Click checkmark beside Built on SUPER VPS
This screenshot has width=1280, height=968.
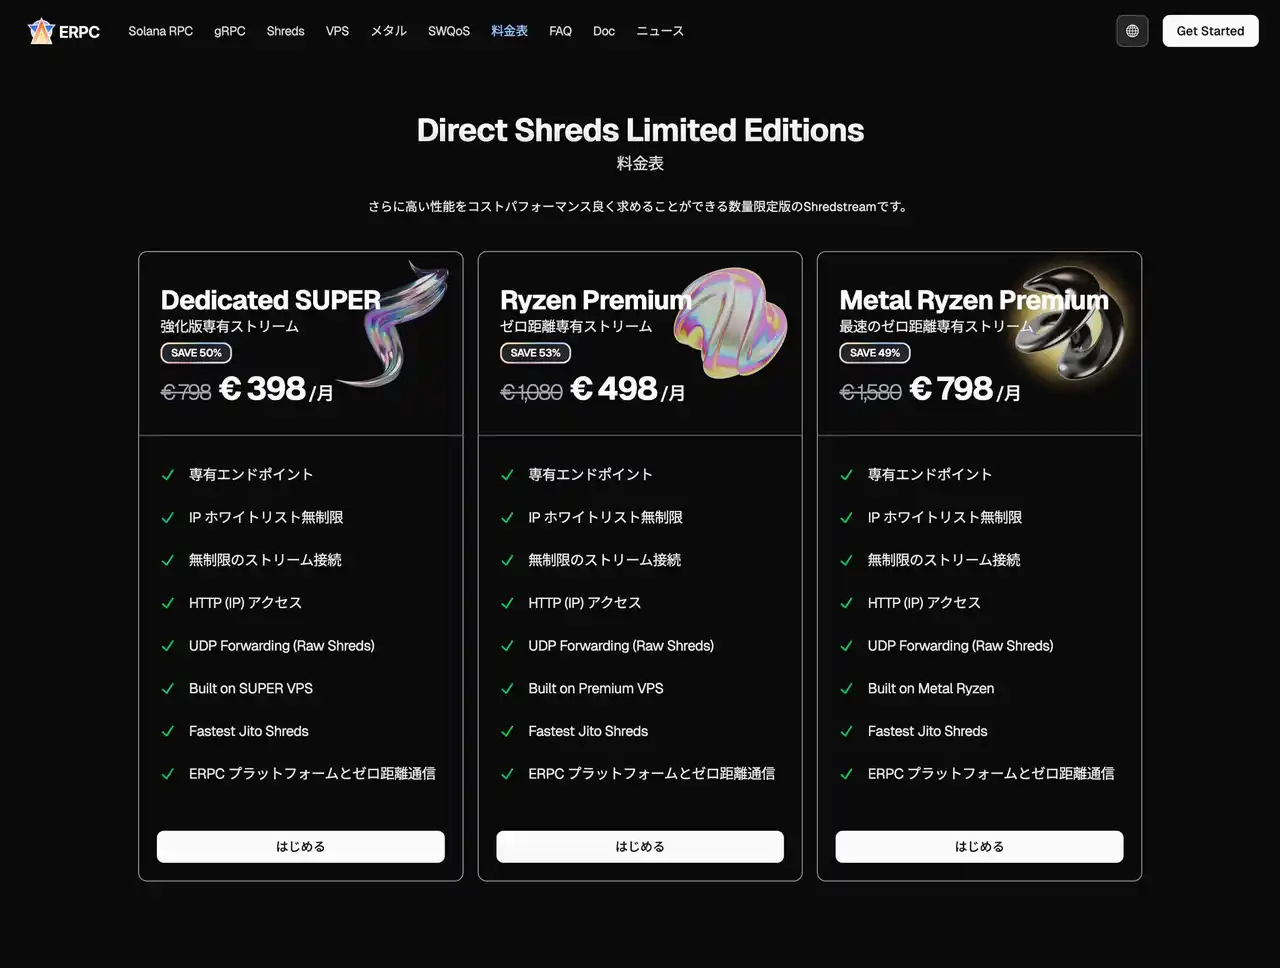tap(168, 689)
